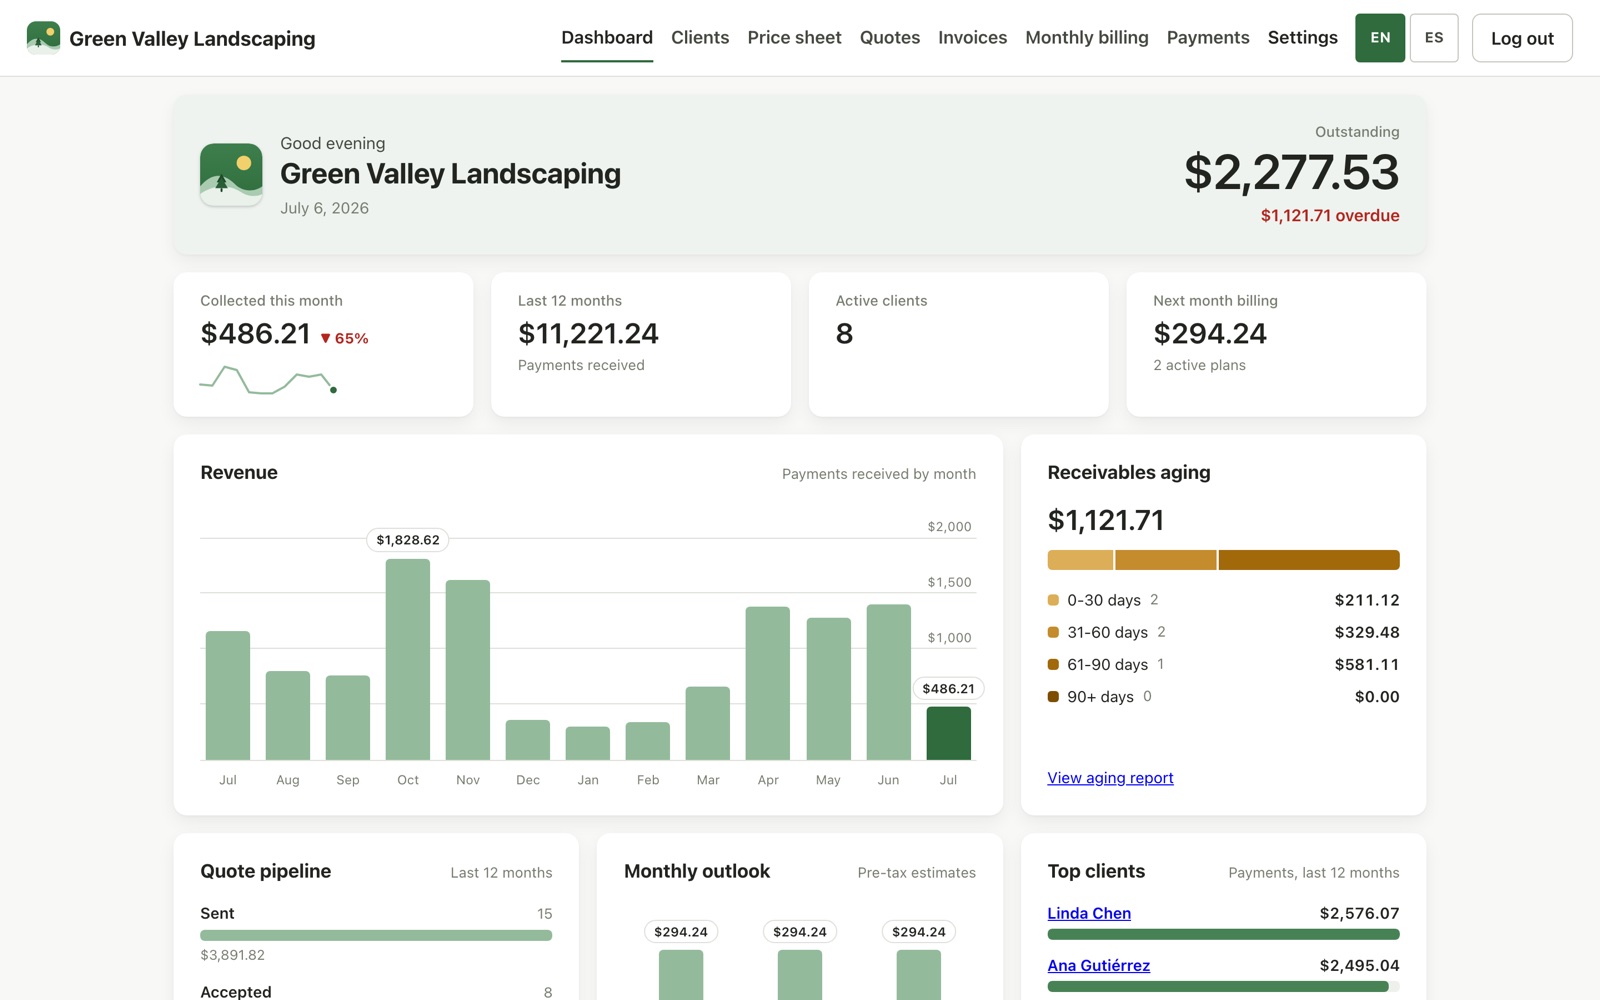Click the Active clients count 8
Screen dimensions: 1600x1000
844,333
